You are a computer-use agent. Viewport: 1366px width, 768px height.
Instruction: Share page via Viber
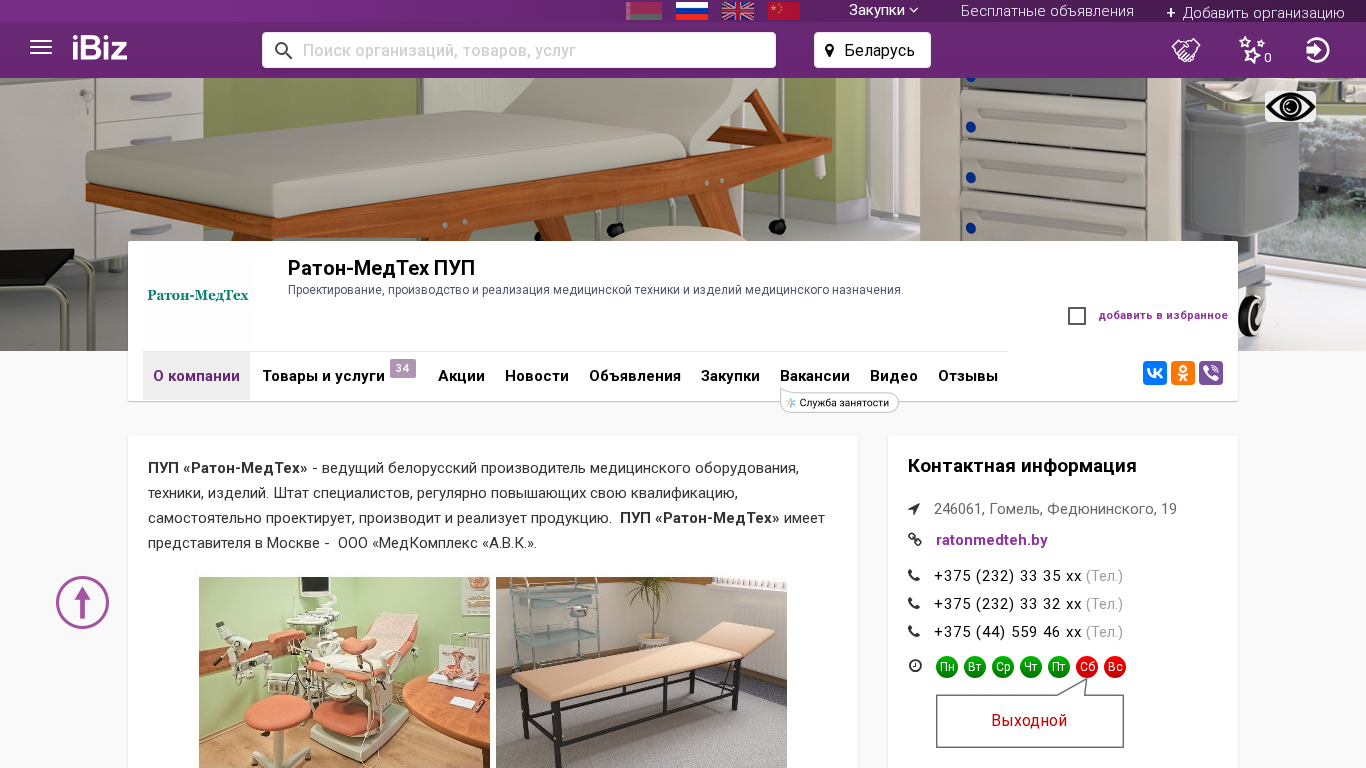1211,374
